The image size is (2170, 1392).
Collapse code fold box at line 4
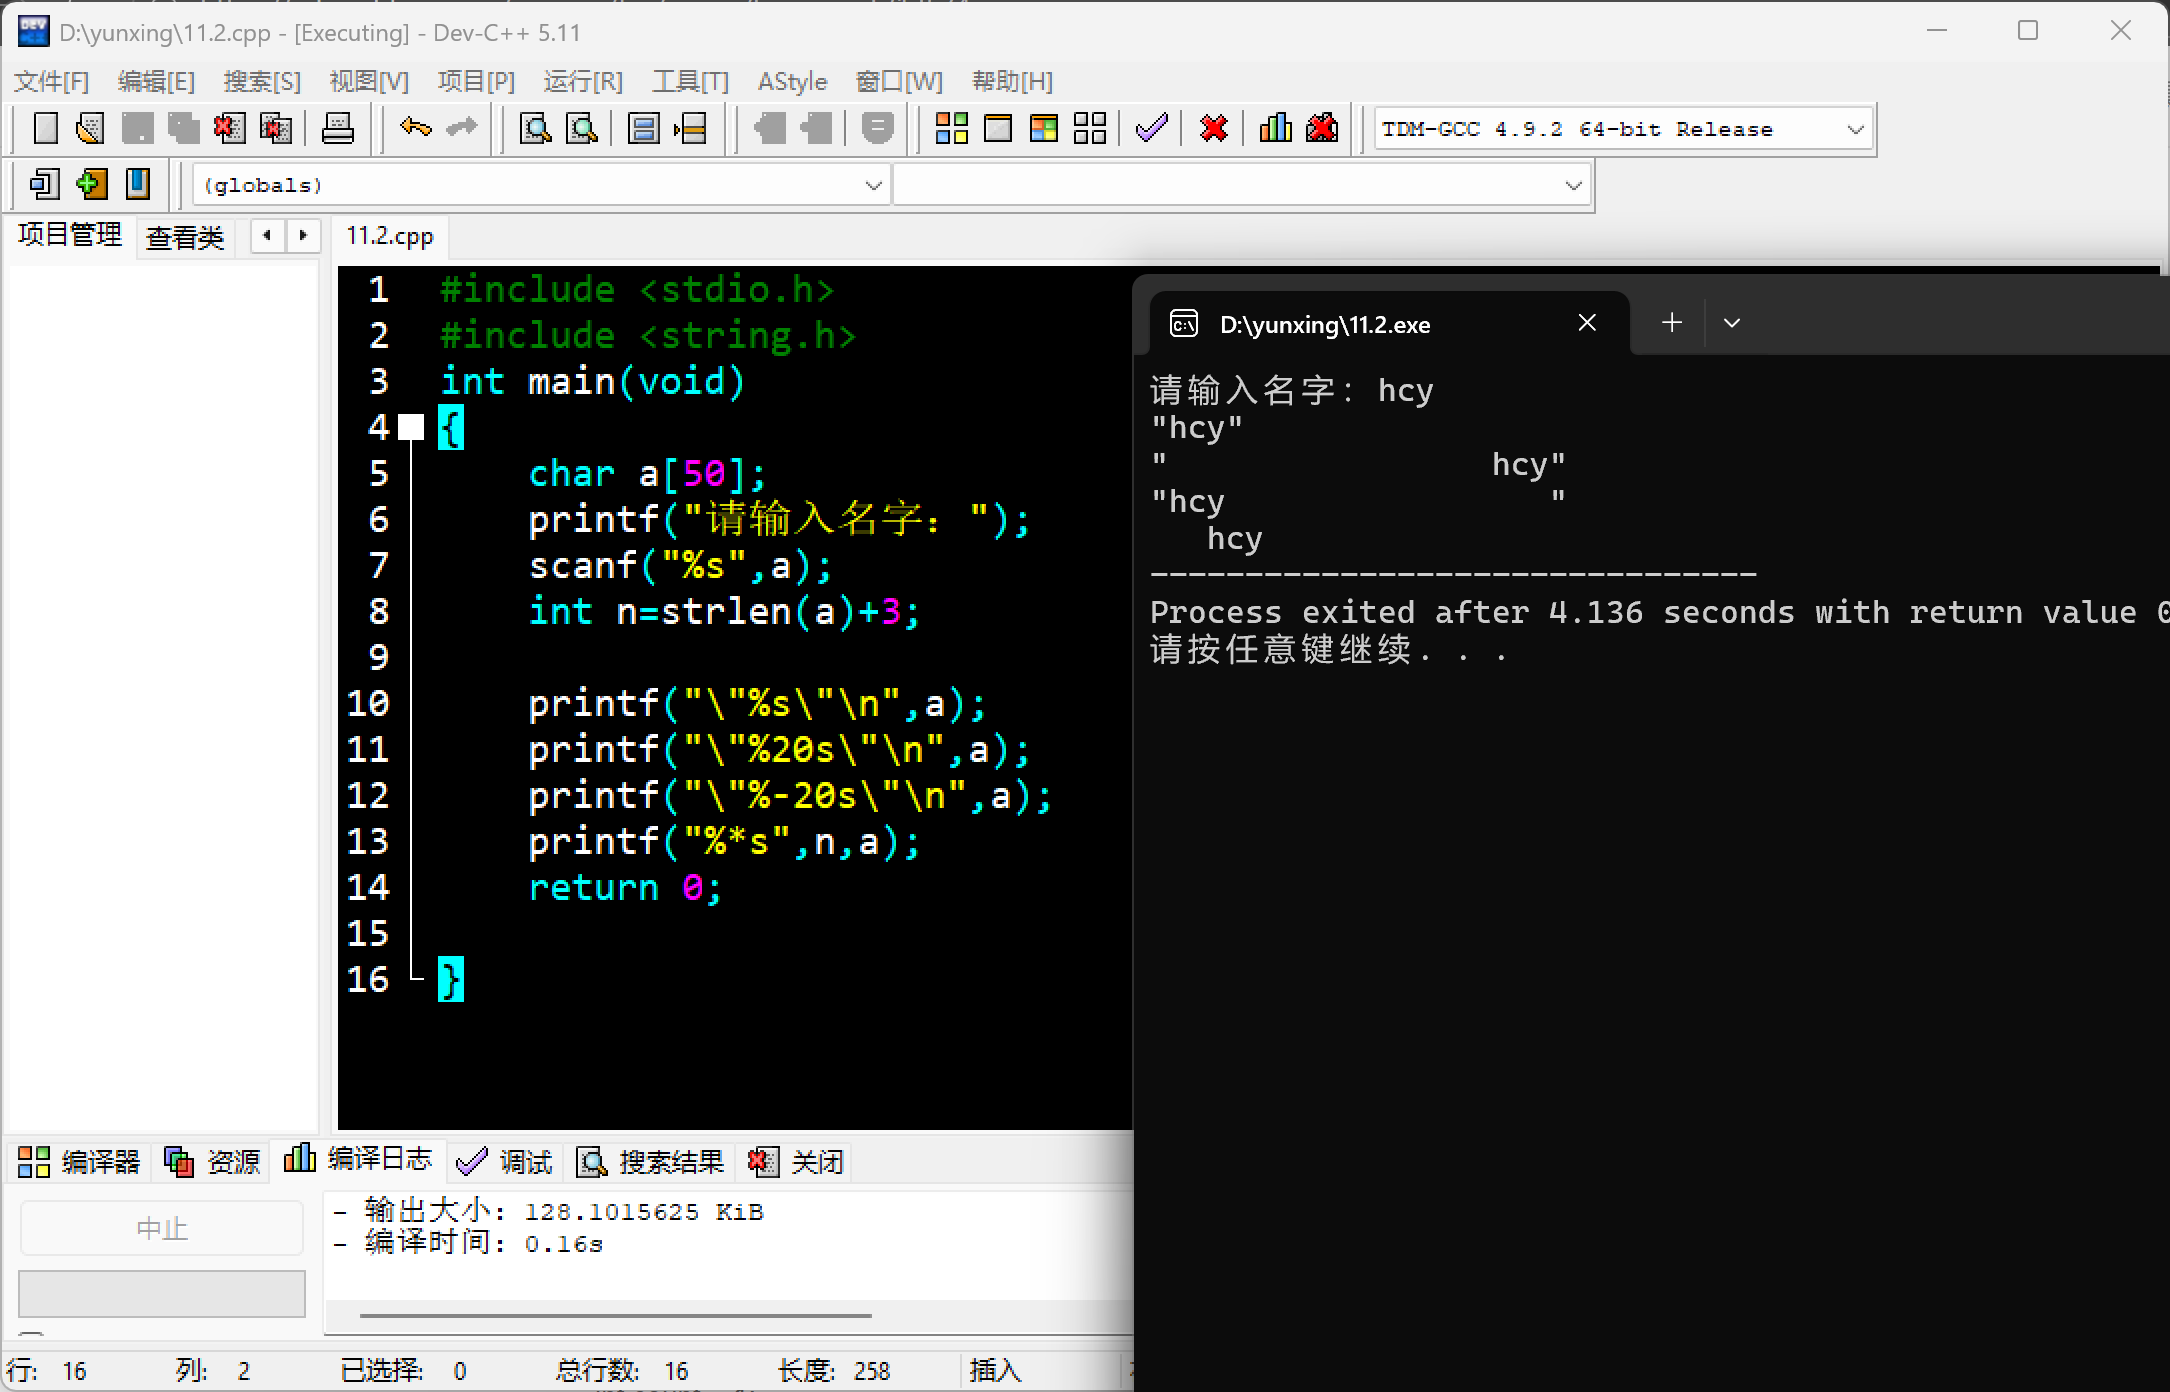coord(411,428)
